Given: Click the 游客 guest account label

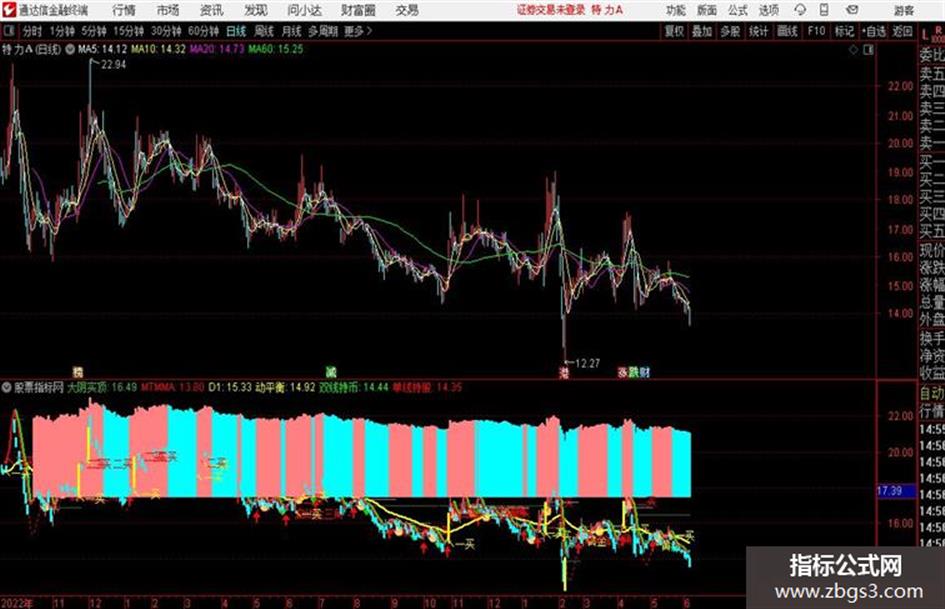Looking at the screenshot, I should click(x=903, y=10).
